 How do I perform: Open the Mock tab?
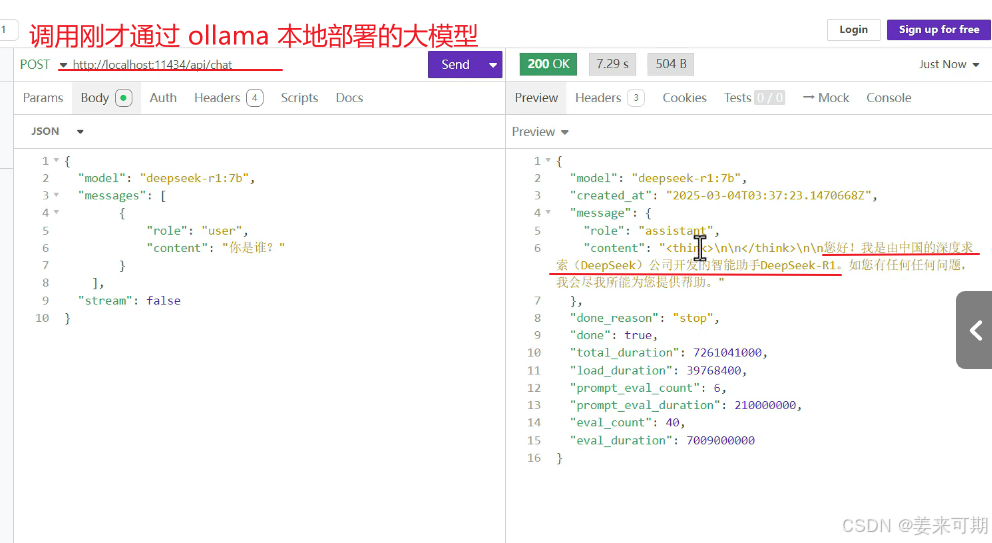point(826,98)
